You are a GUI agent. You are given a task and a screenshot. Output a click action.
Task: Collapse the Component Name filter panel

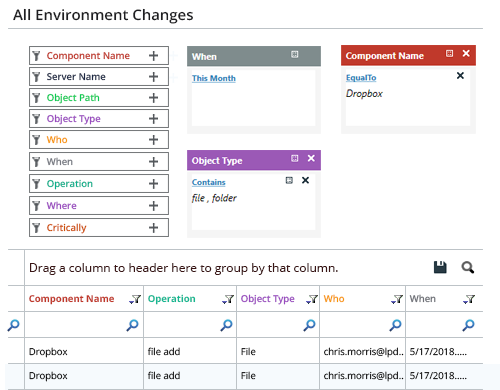tap(449, 53)
